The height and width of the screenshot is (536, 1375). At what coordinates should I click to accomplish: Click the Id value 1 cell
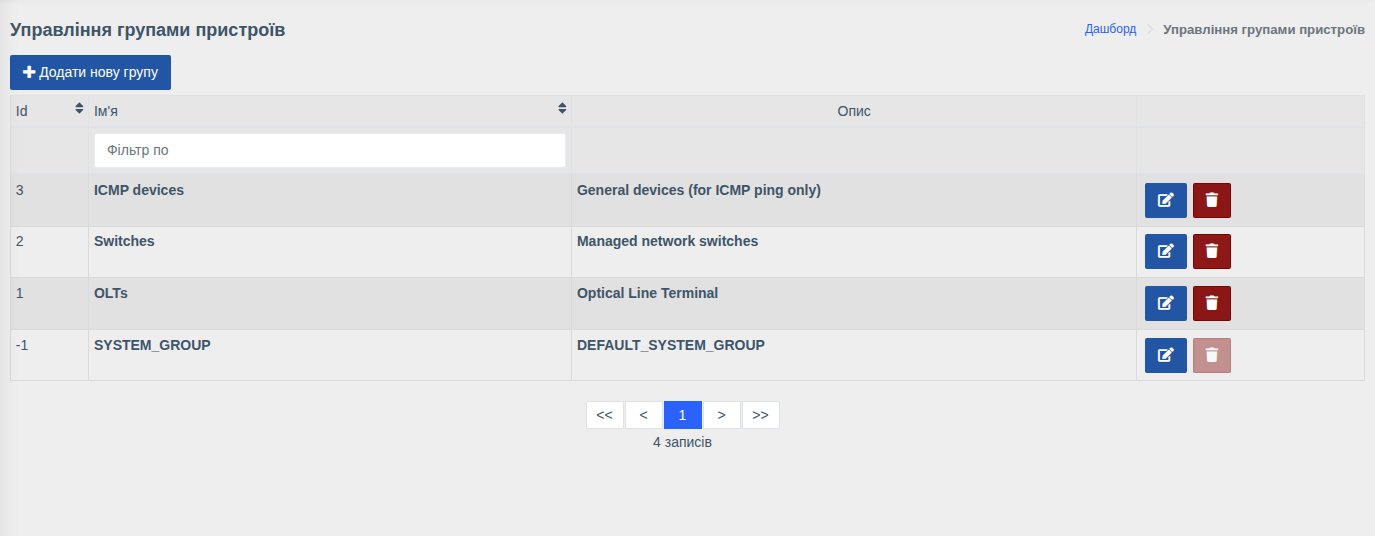[x=49, y=304]
